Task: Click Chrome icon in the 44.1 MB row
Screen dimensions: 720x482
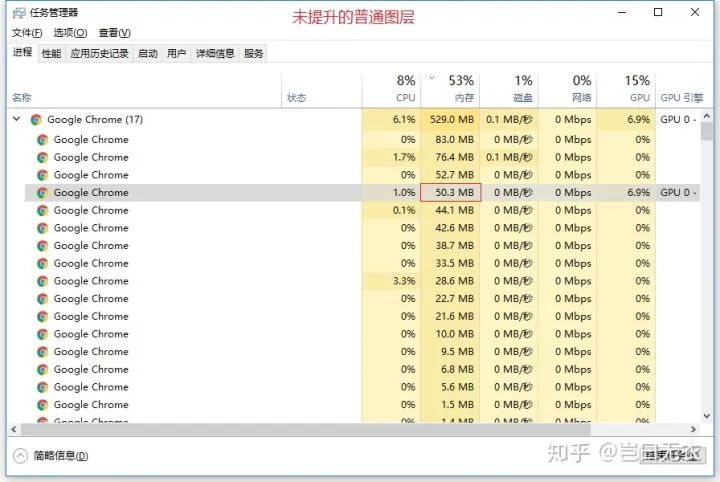Action: click(x=43, y=210)
